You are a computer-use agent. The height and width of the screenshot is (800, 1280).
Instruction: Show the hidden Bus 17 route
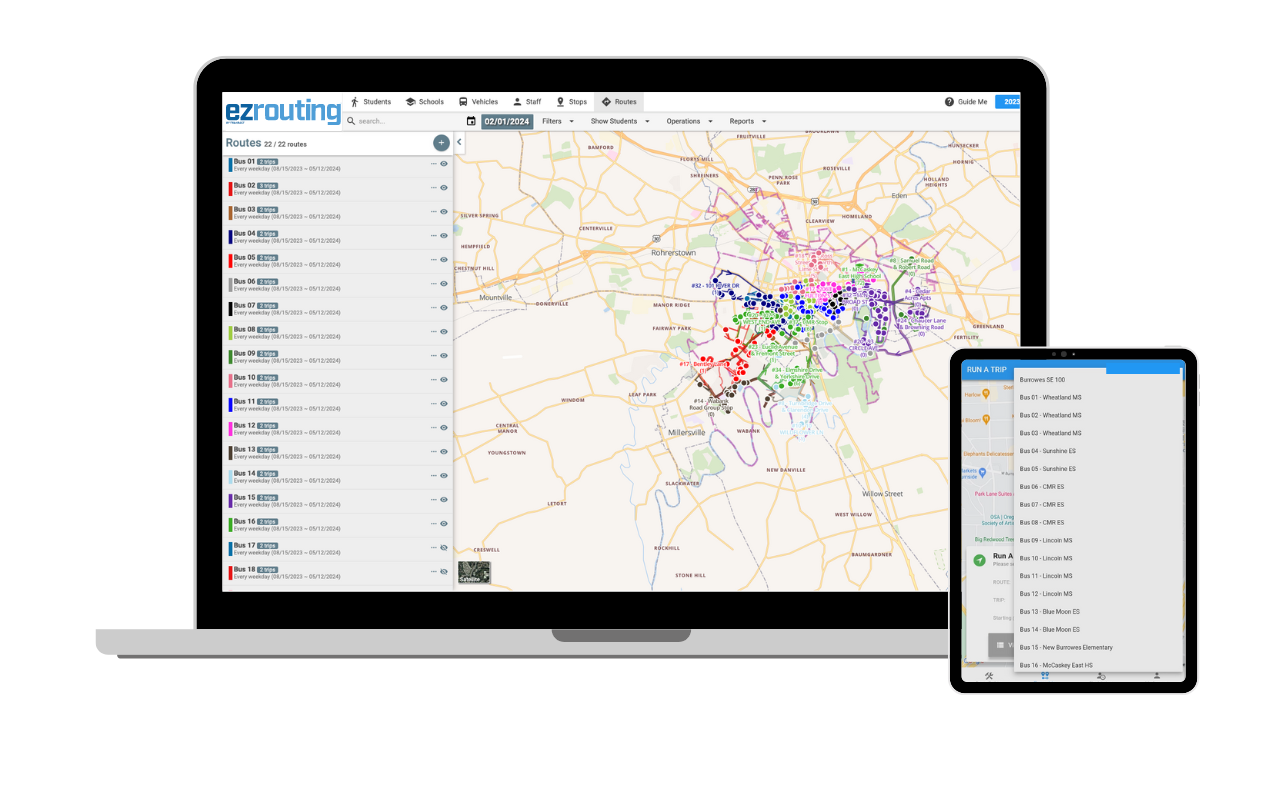point(444,548)
